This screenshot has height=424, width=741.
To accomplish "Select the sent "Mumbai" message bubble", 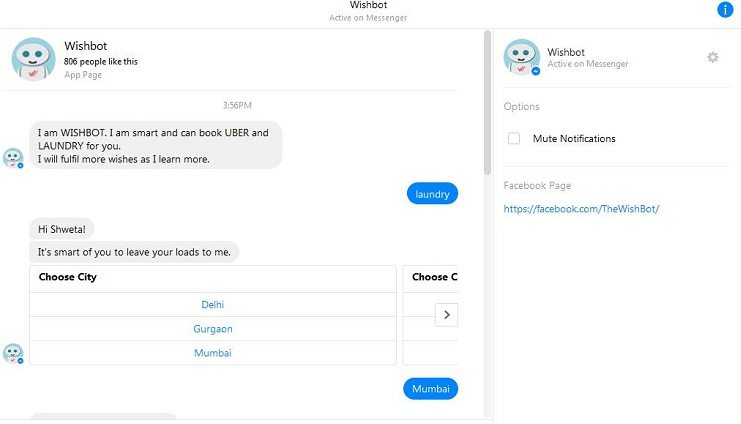I will (x=431, y=389).
